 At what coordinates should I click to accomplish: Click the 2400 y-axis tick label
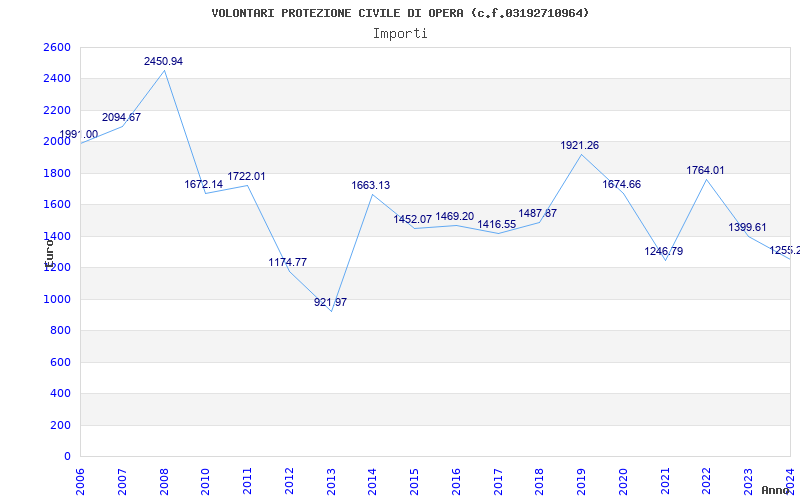[57, 79]
